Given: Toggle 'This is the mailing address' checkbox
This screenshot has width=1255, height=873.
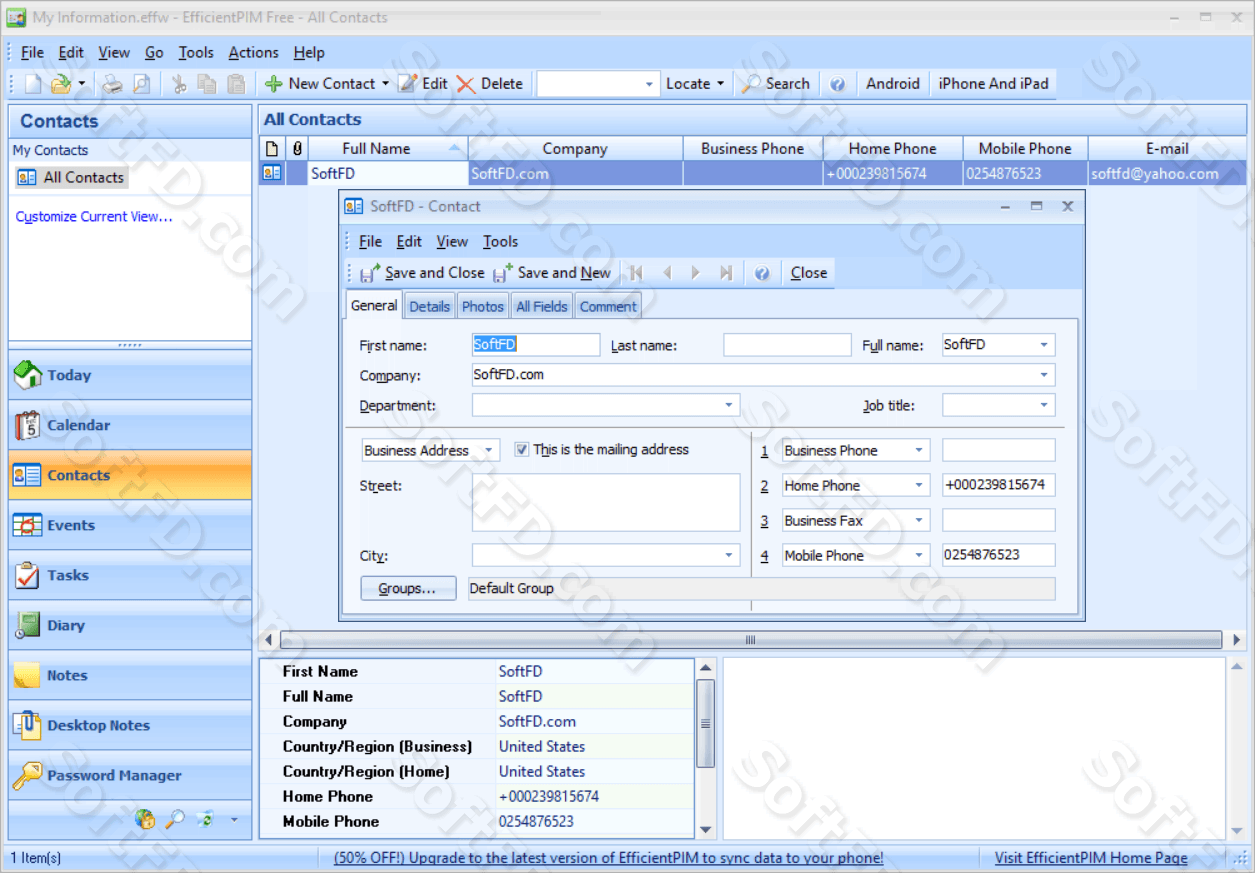Looking at the screenshot, I should click(x=521, y=450).
